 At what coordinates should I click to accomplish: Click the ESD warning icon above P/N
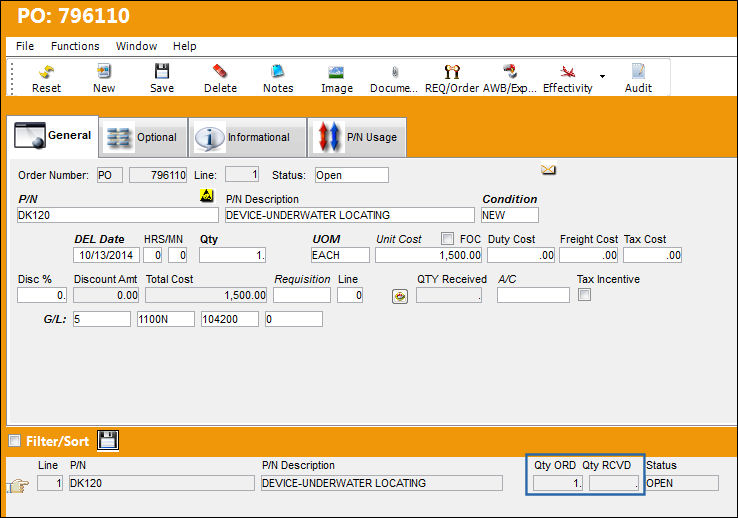pyautogui.click(x=207, y=195)
